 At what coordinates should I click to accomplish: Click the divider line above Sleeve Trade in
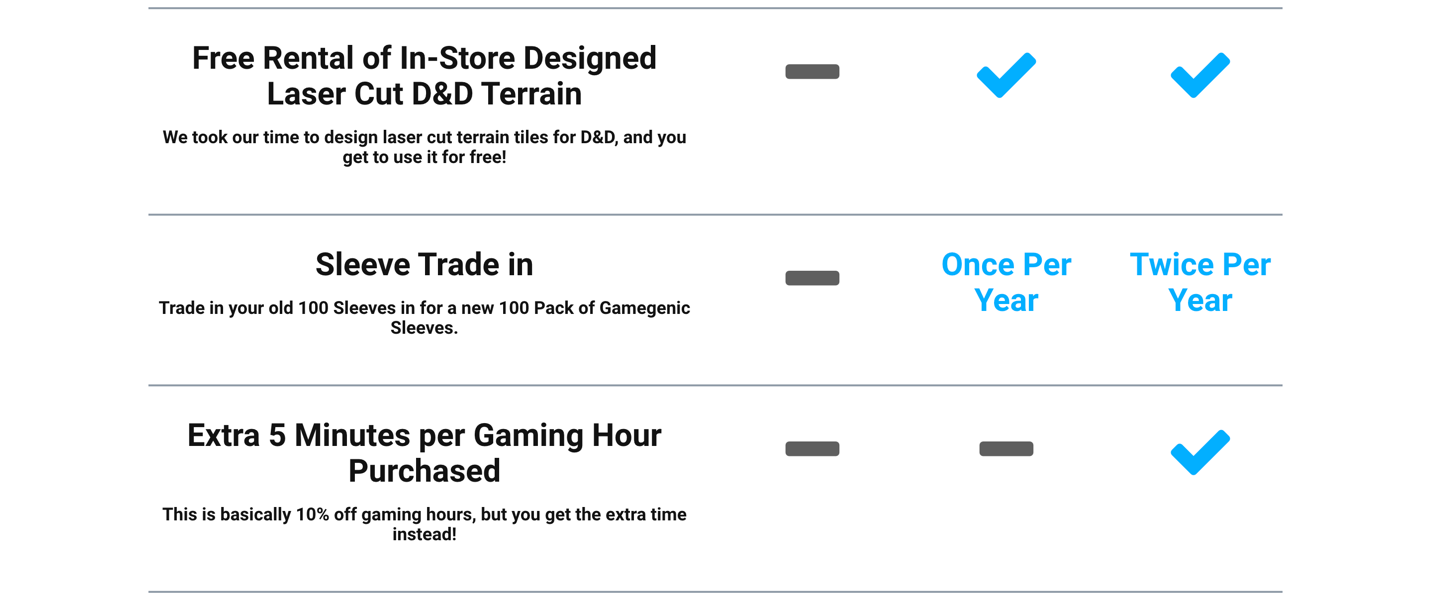715,214
